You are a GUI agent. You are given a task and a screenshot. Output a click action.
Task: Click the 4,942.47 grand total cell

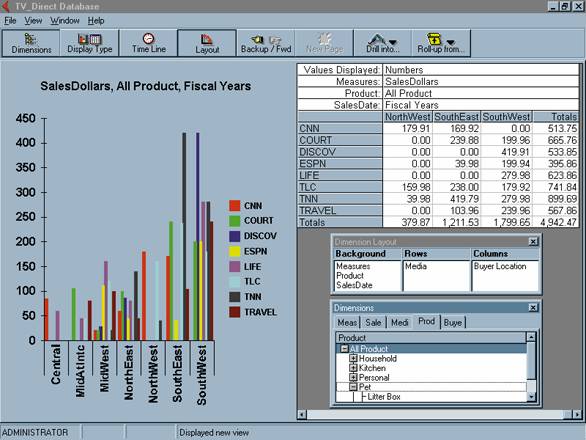(x=556, y=222)
